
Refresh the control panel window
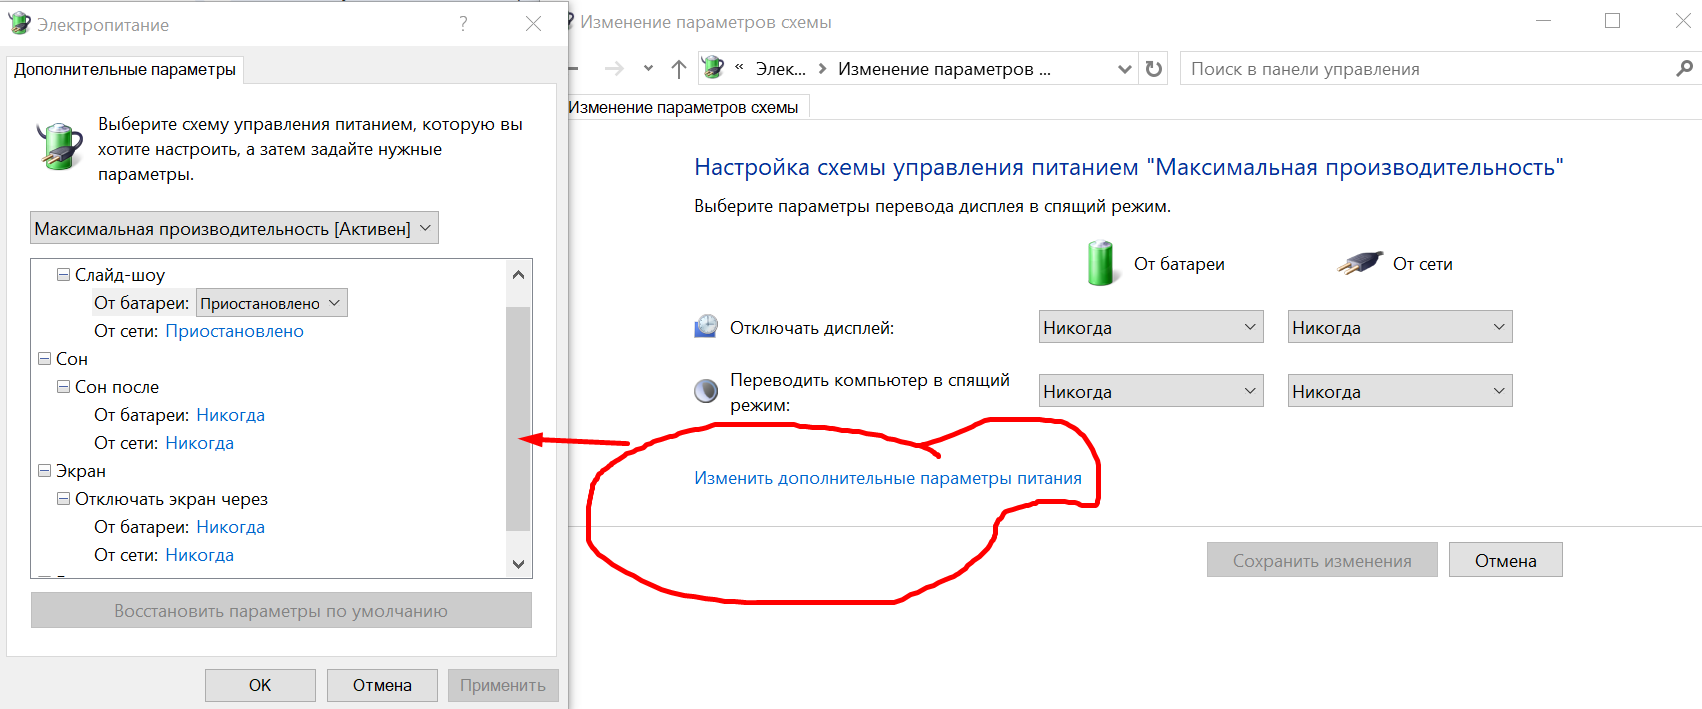(x=1154, y=69)
